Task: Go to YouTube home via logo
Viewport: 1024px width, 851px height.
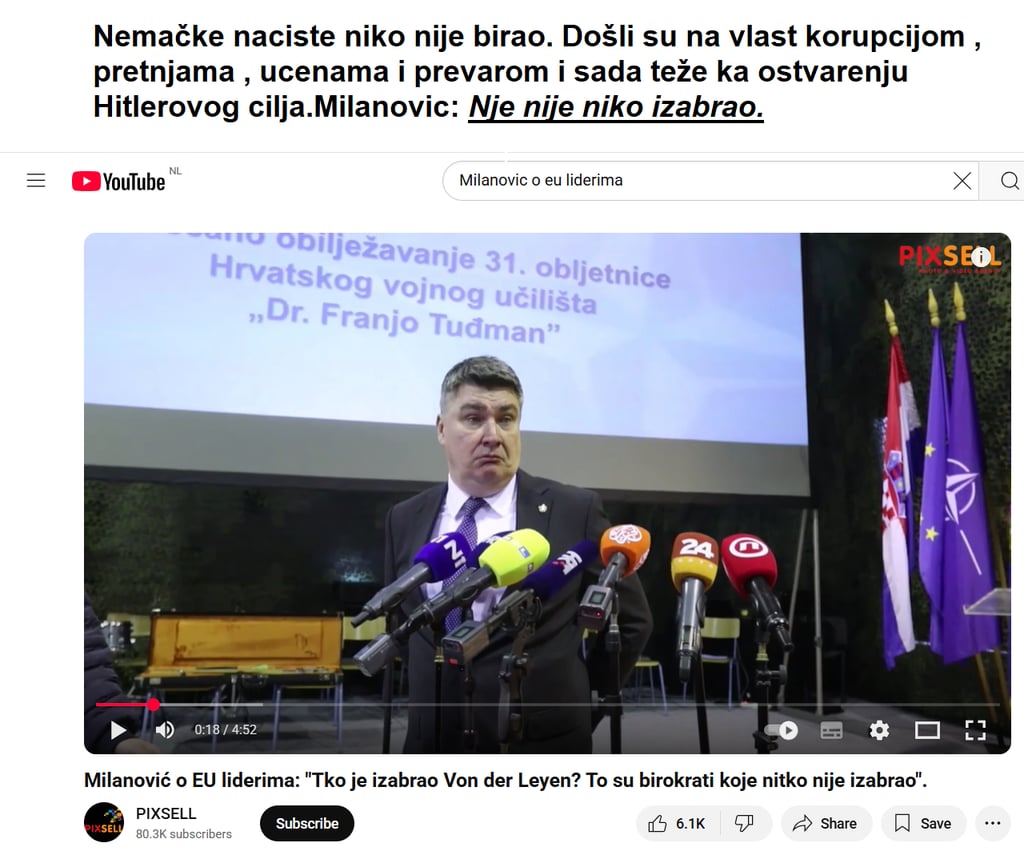Action: coord(119,181)
